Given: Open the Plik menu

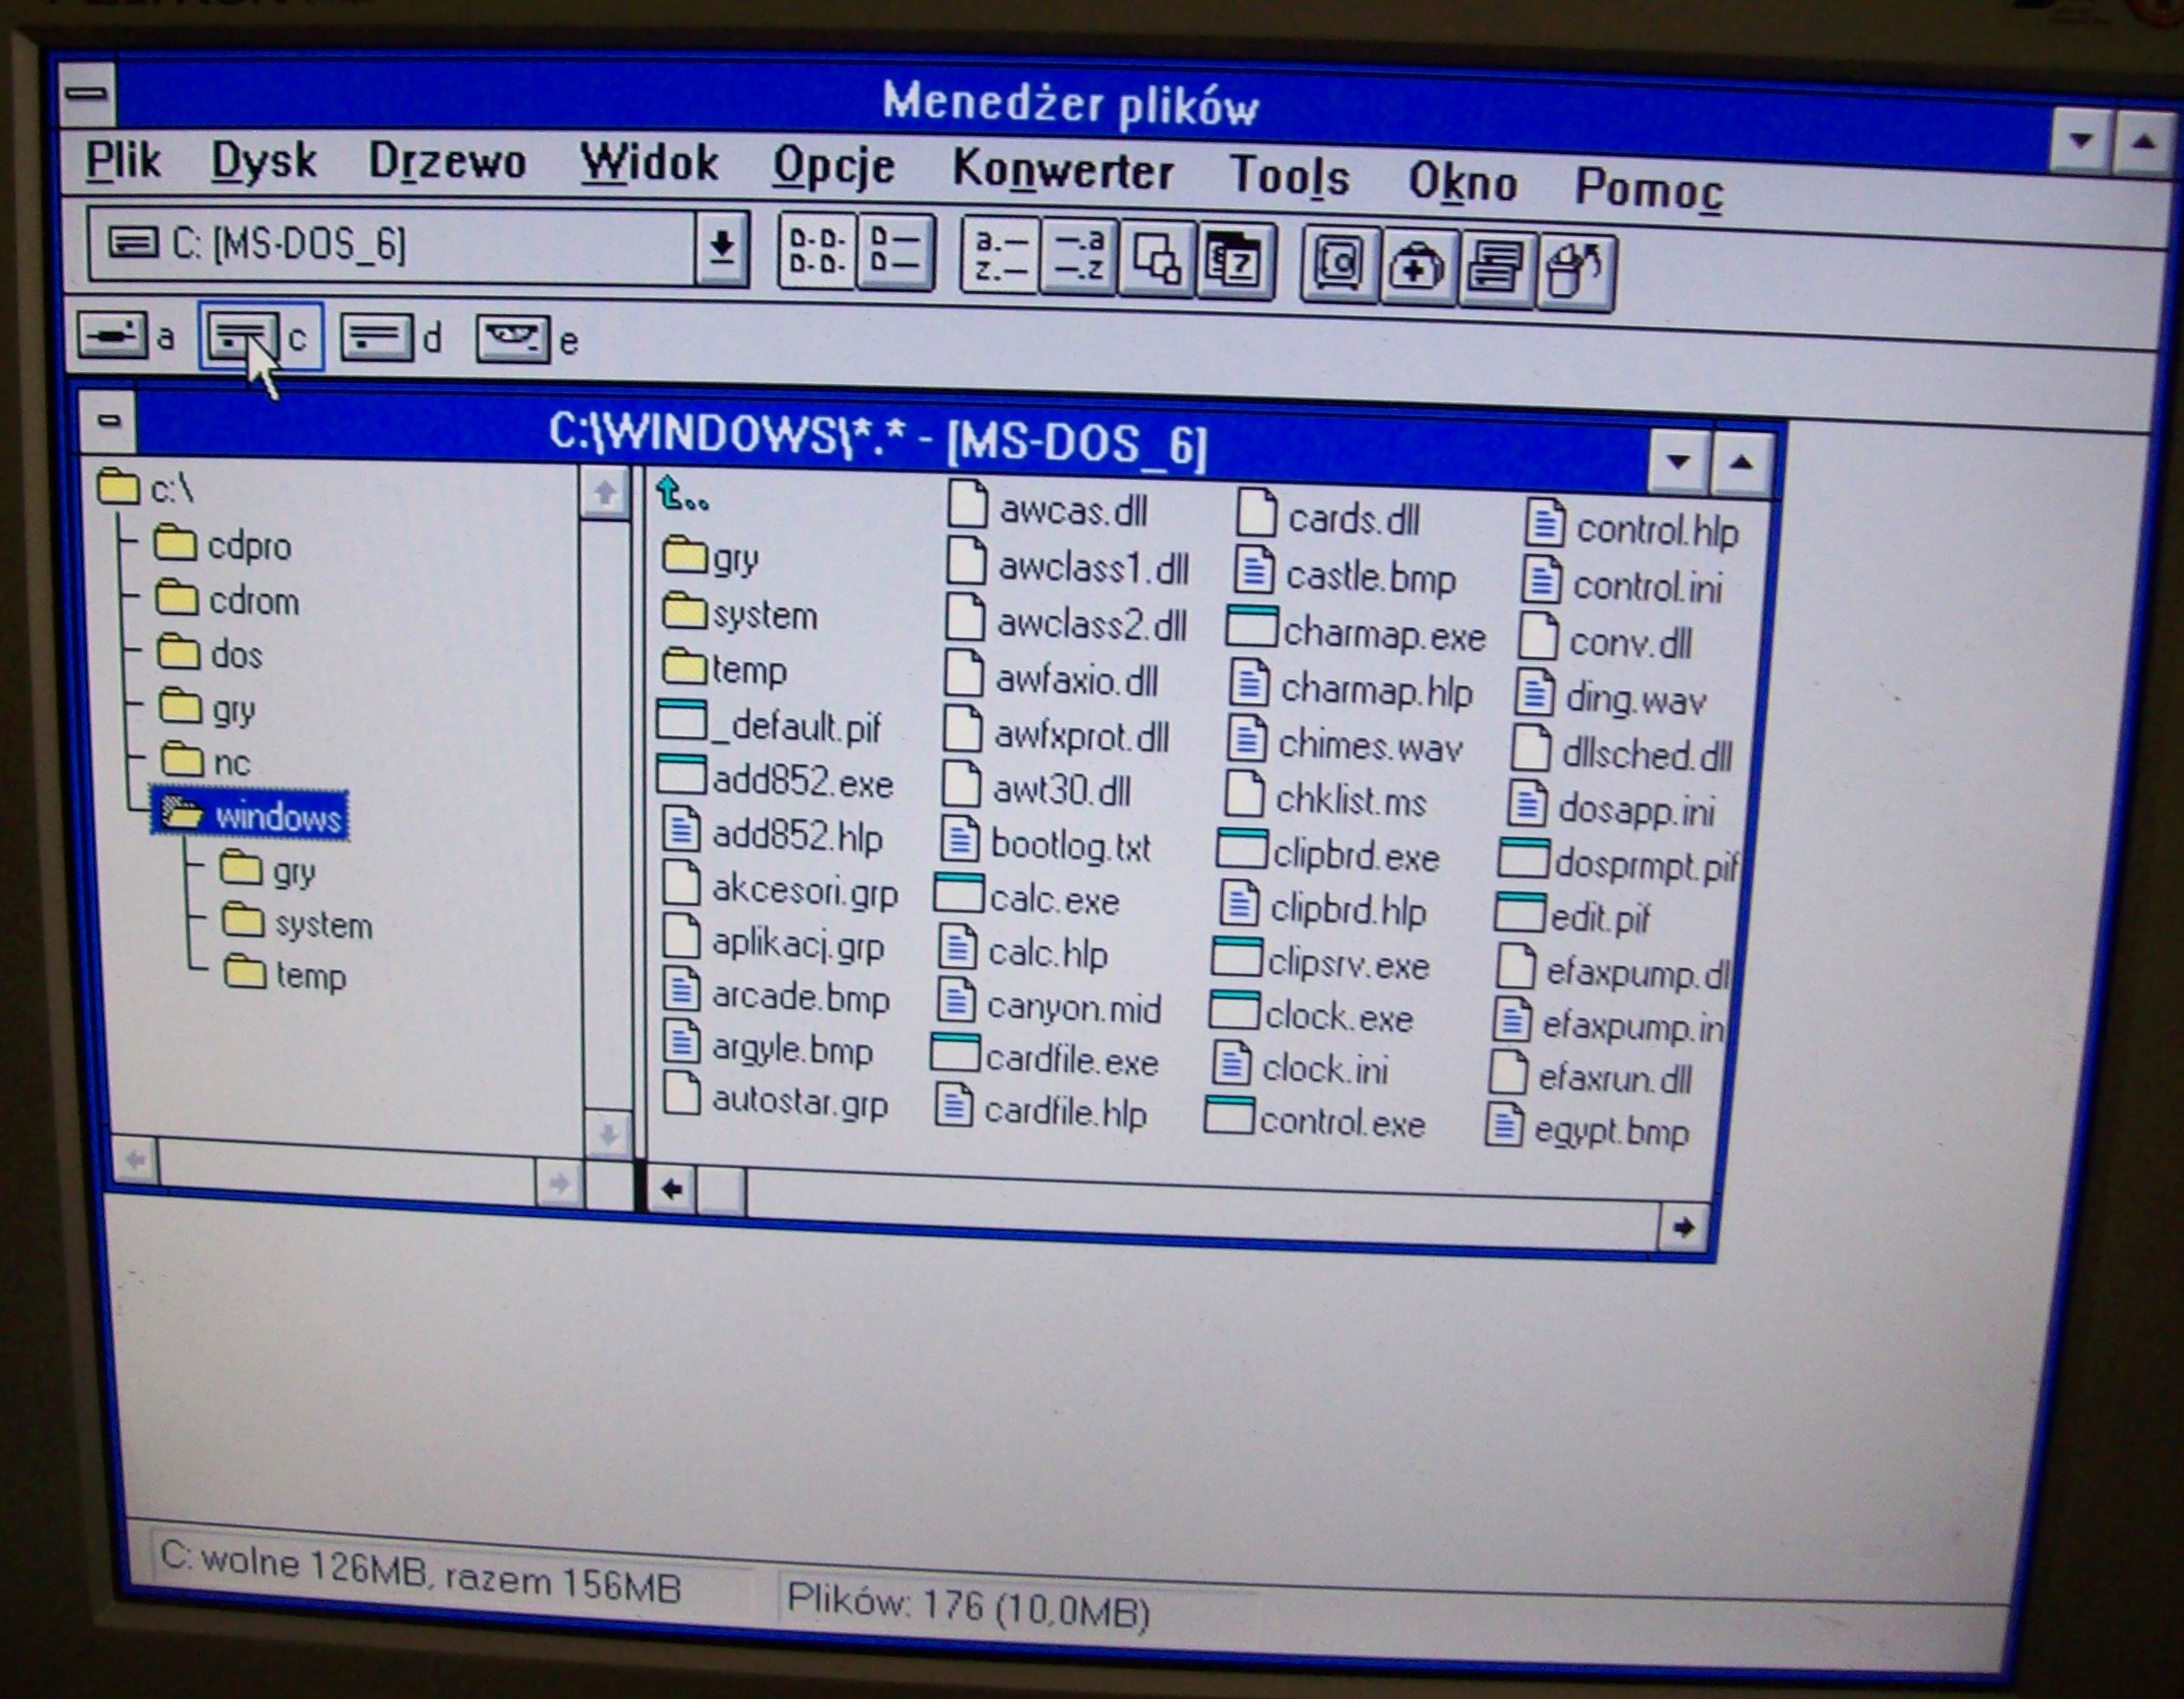Looking at the screenshot, I should (122, 160).
